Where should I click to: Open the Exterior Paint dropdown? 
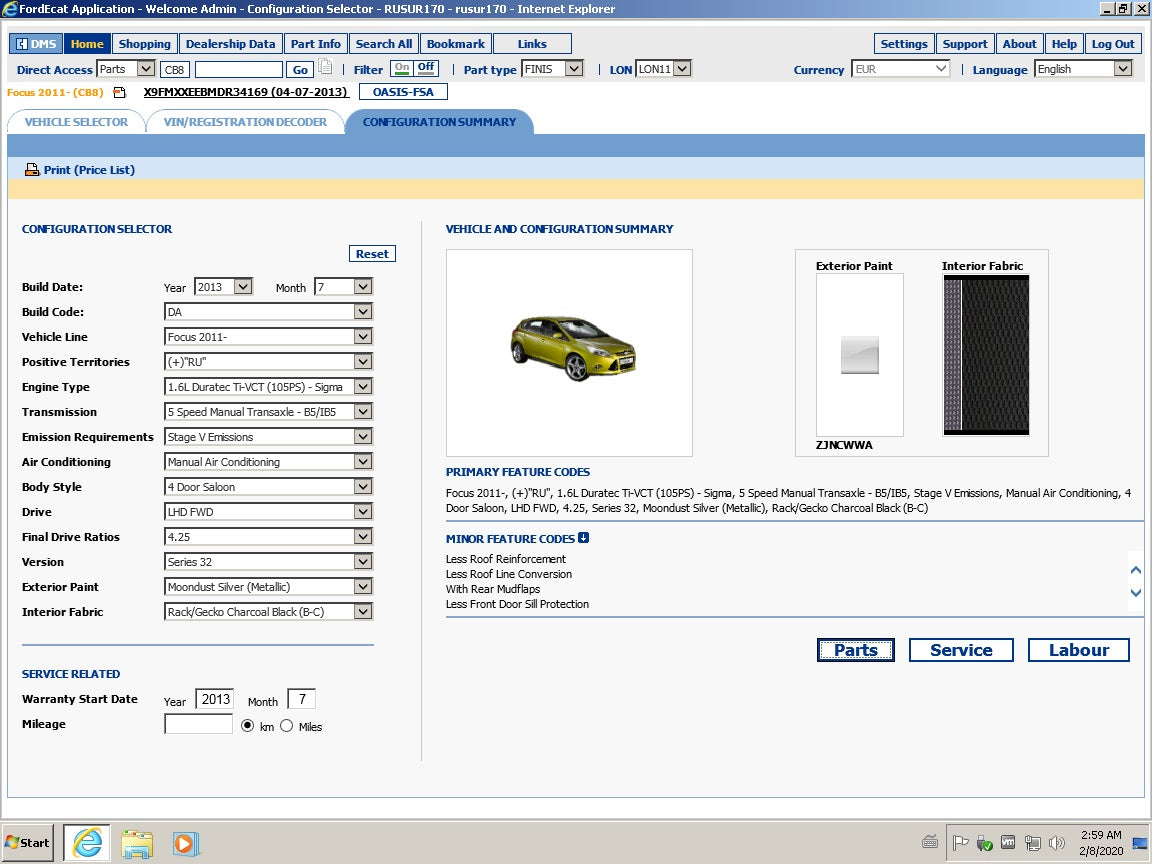pyautogui.click(x=364, y=587)
